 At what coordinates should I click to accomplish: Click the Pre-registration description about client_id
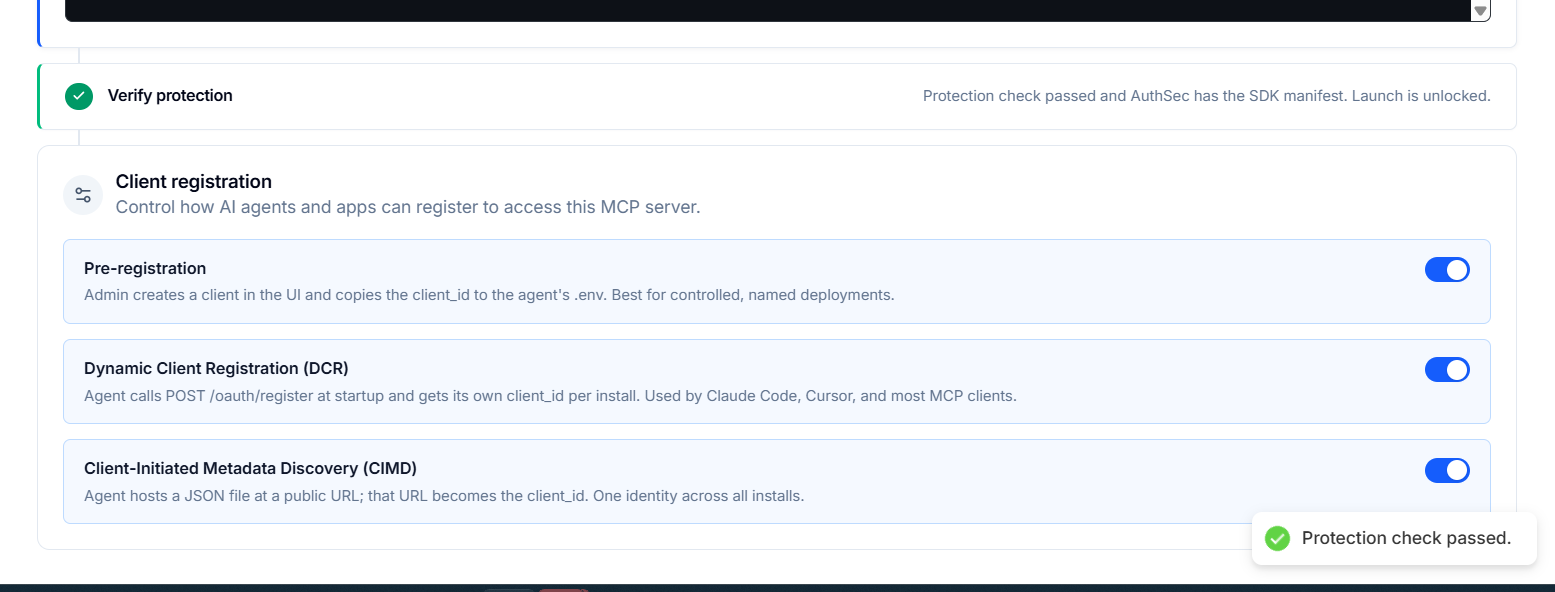coord(489,296)
